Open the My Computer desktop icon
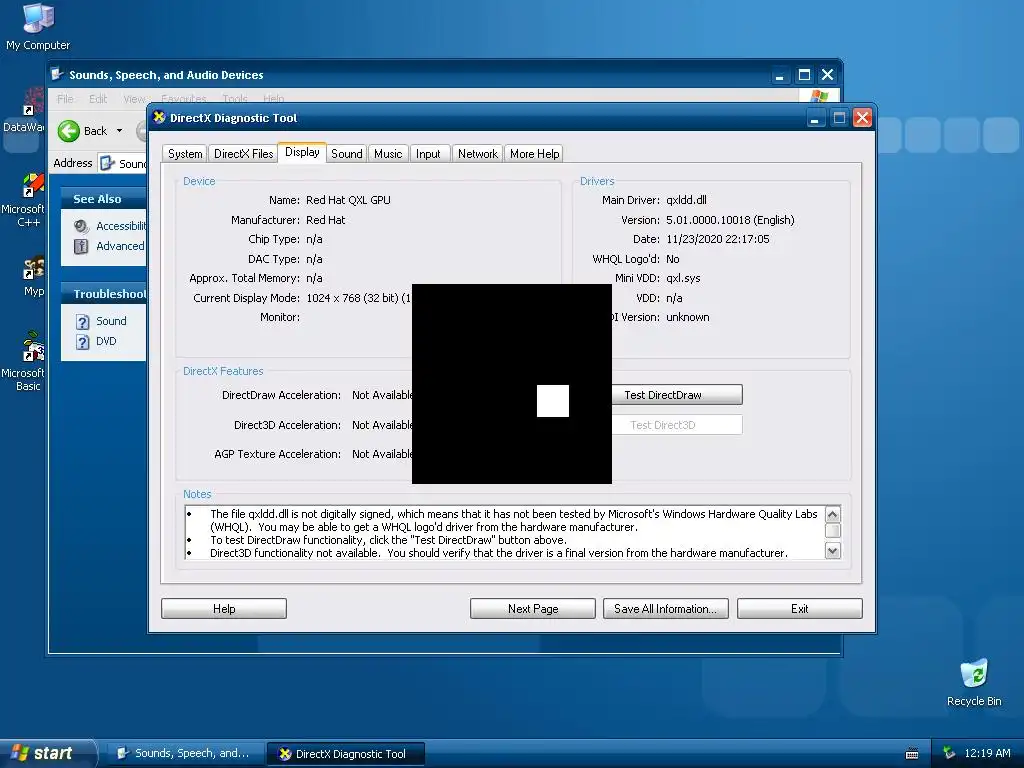 [38, 26]
